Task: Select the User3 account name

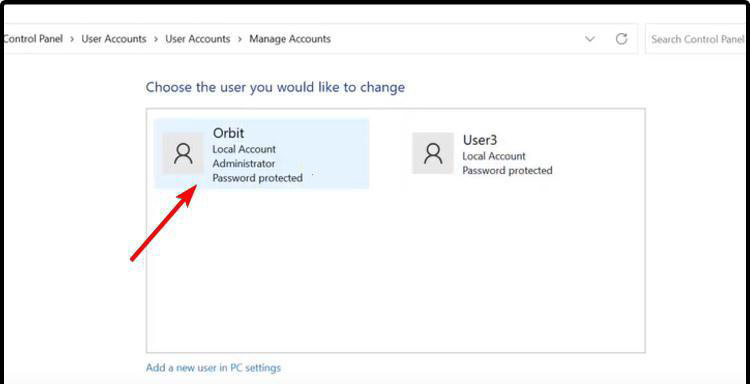Action: tap(480, 140)
